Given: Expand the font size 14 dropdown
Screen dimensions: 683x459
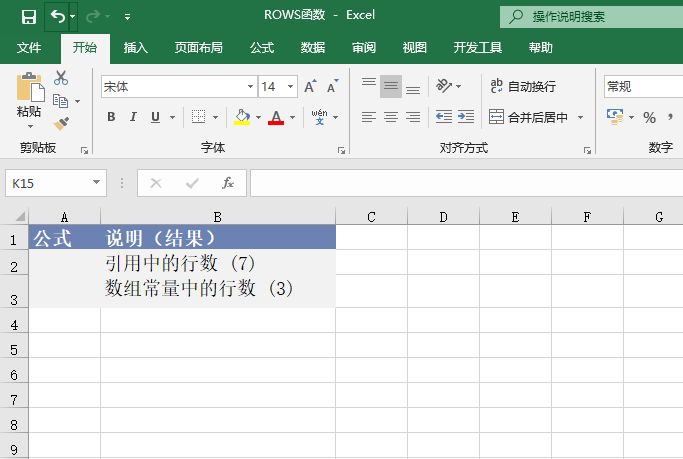Looking at the screenshot, I should click(290, 87).
